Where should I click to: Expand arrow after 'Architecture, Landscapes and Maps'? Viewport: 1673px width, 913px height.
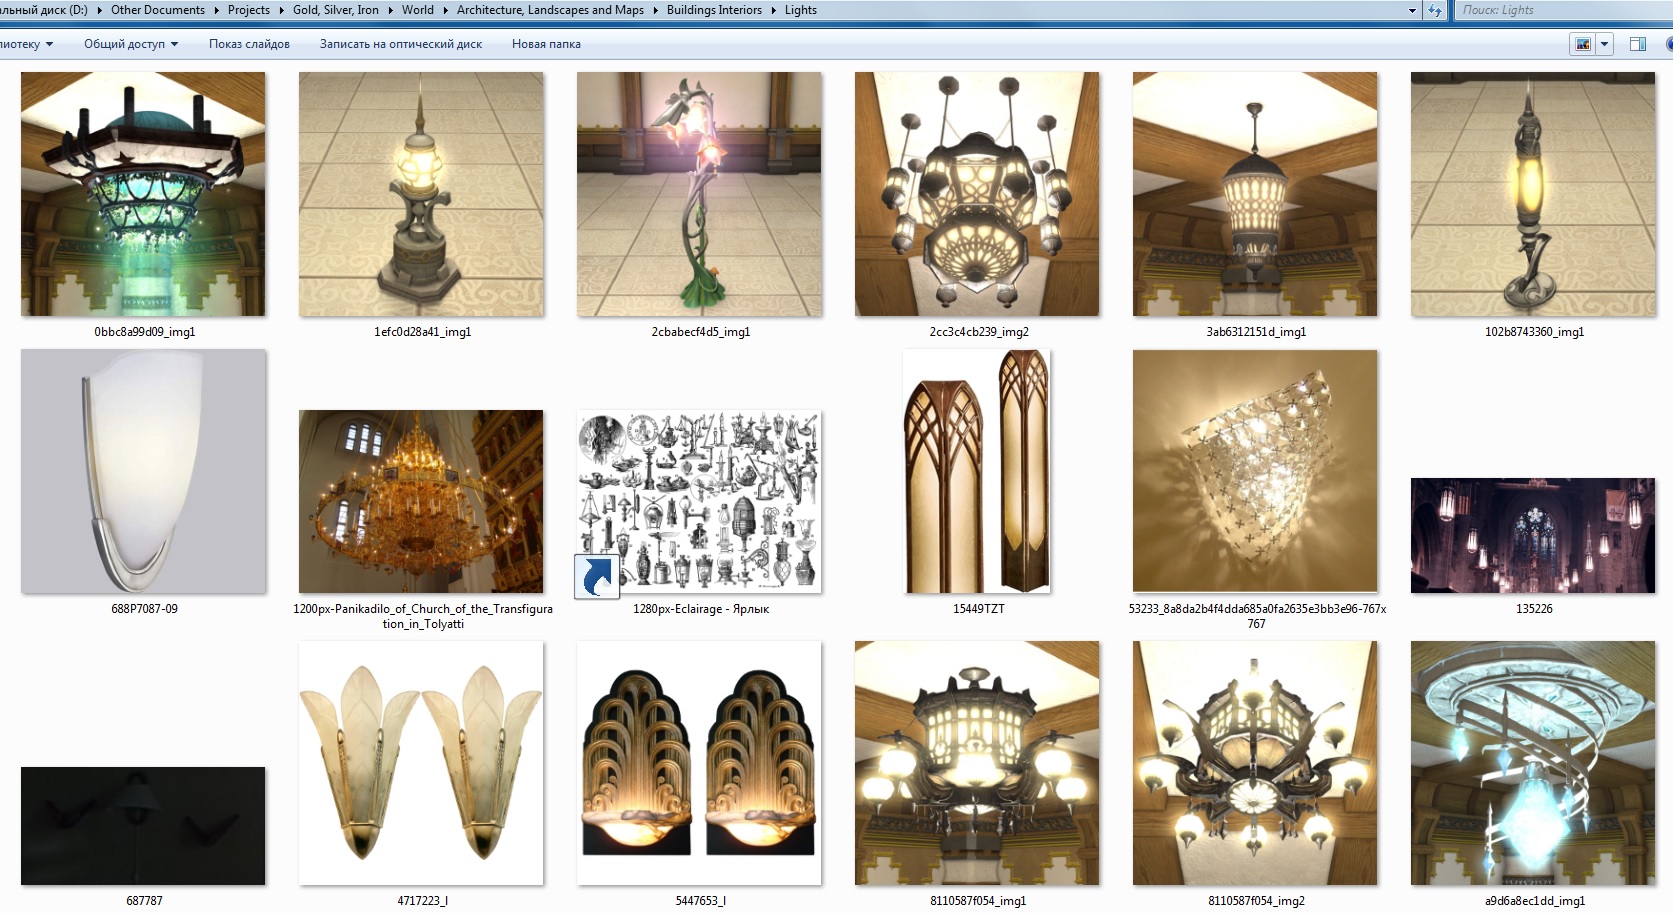656,10
